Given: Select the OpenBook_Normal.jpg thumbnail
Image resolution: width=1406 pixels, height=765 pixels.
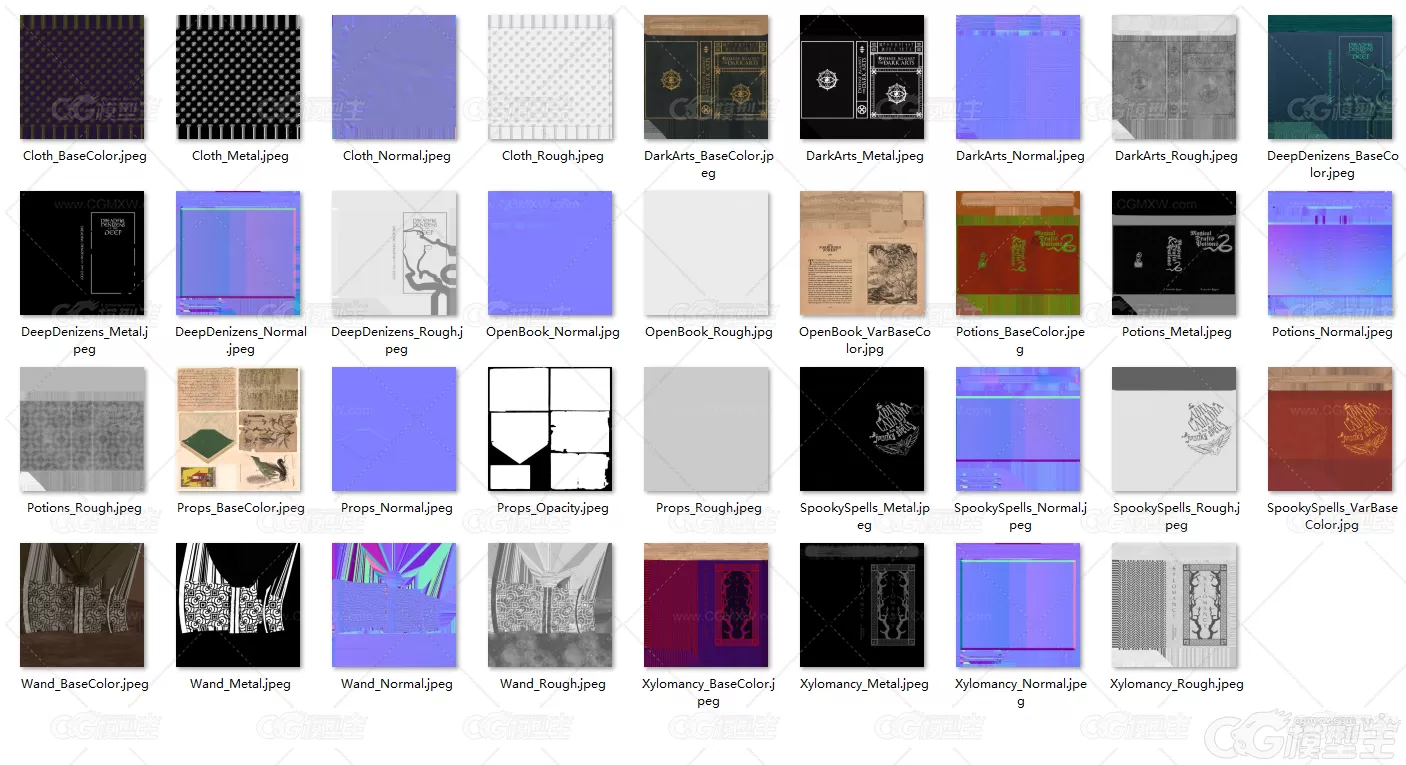Looking at the screenshot, I should pos(550,253).
